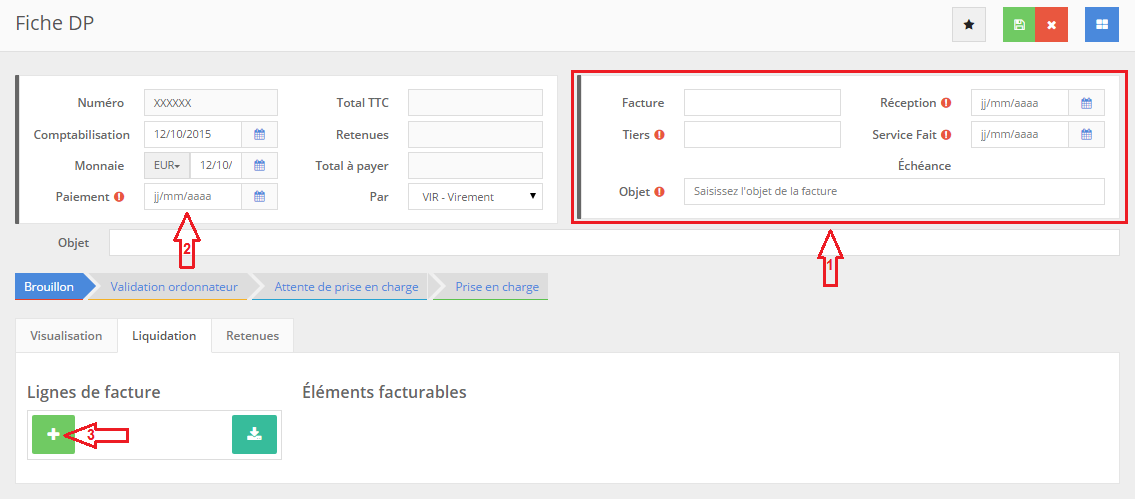The image size is (1135, 499).
Task: Open the blue grid layout icon
Action: 1102,24
